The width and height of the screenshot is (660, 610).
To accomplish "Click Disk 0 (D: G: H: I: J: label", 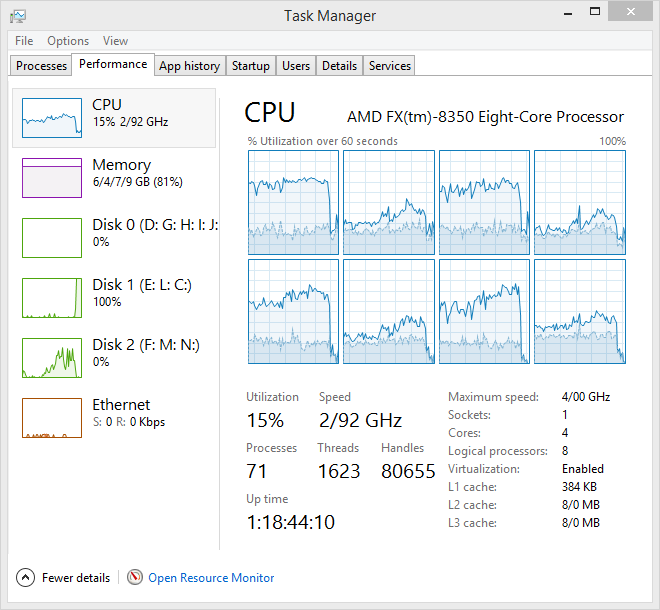I will 155,225.
